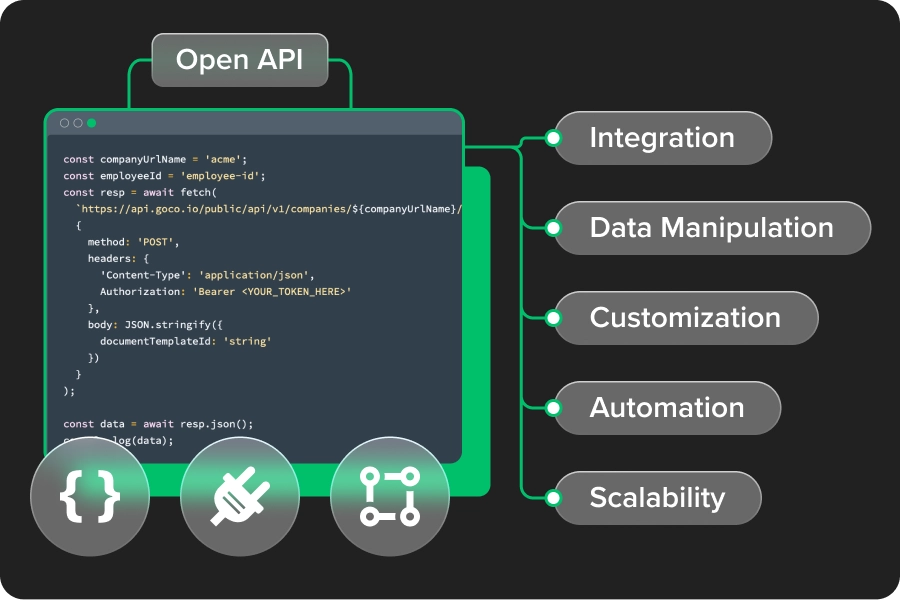Open the Integration menu item
The image size is (900, 600).
click(x=663, y=138)
